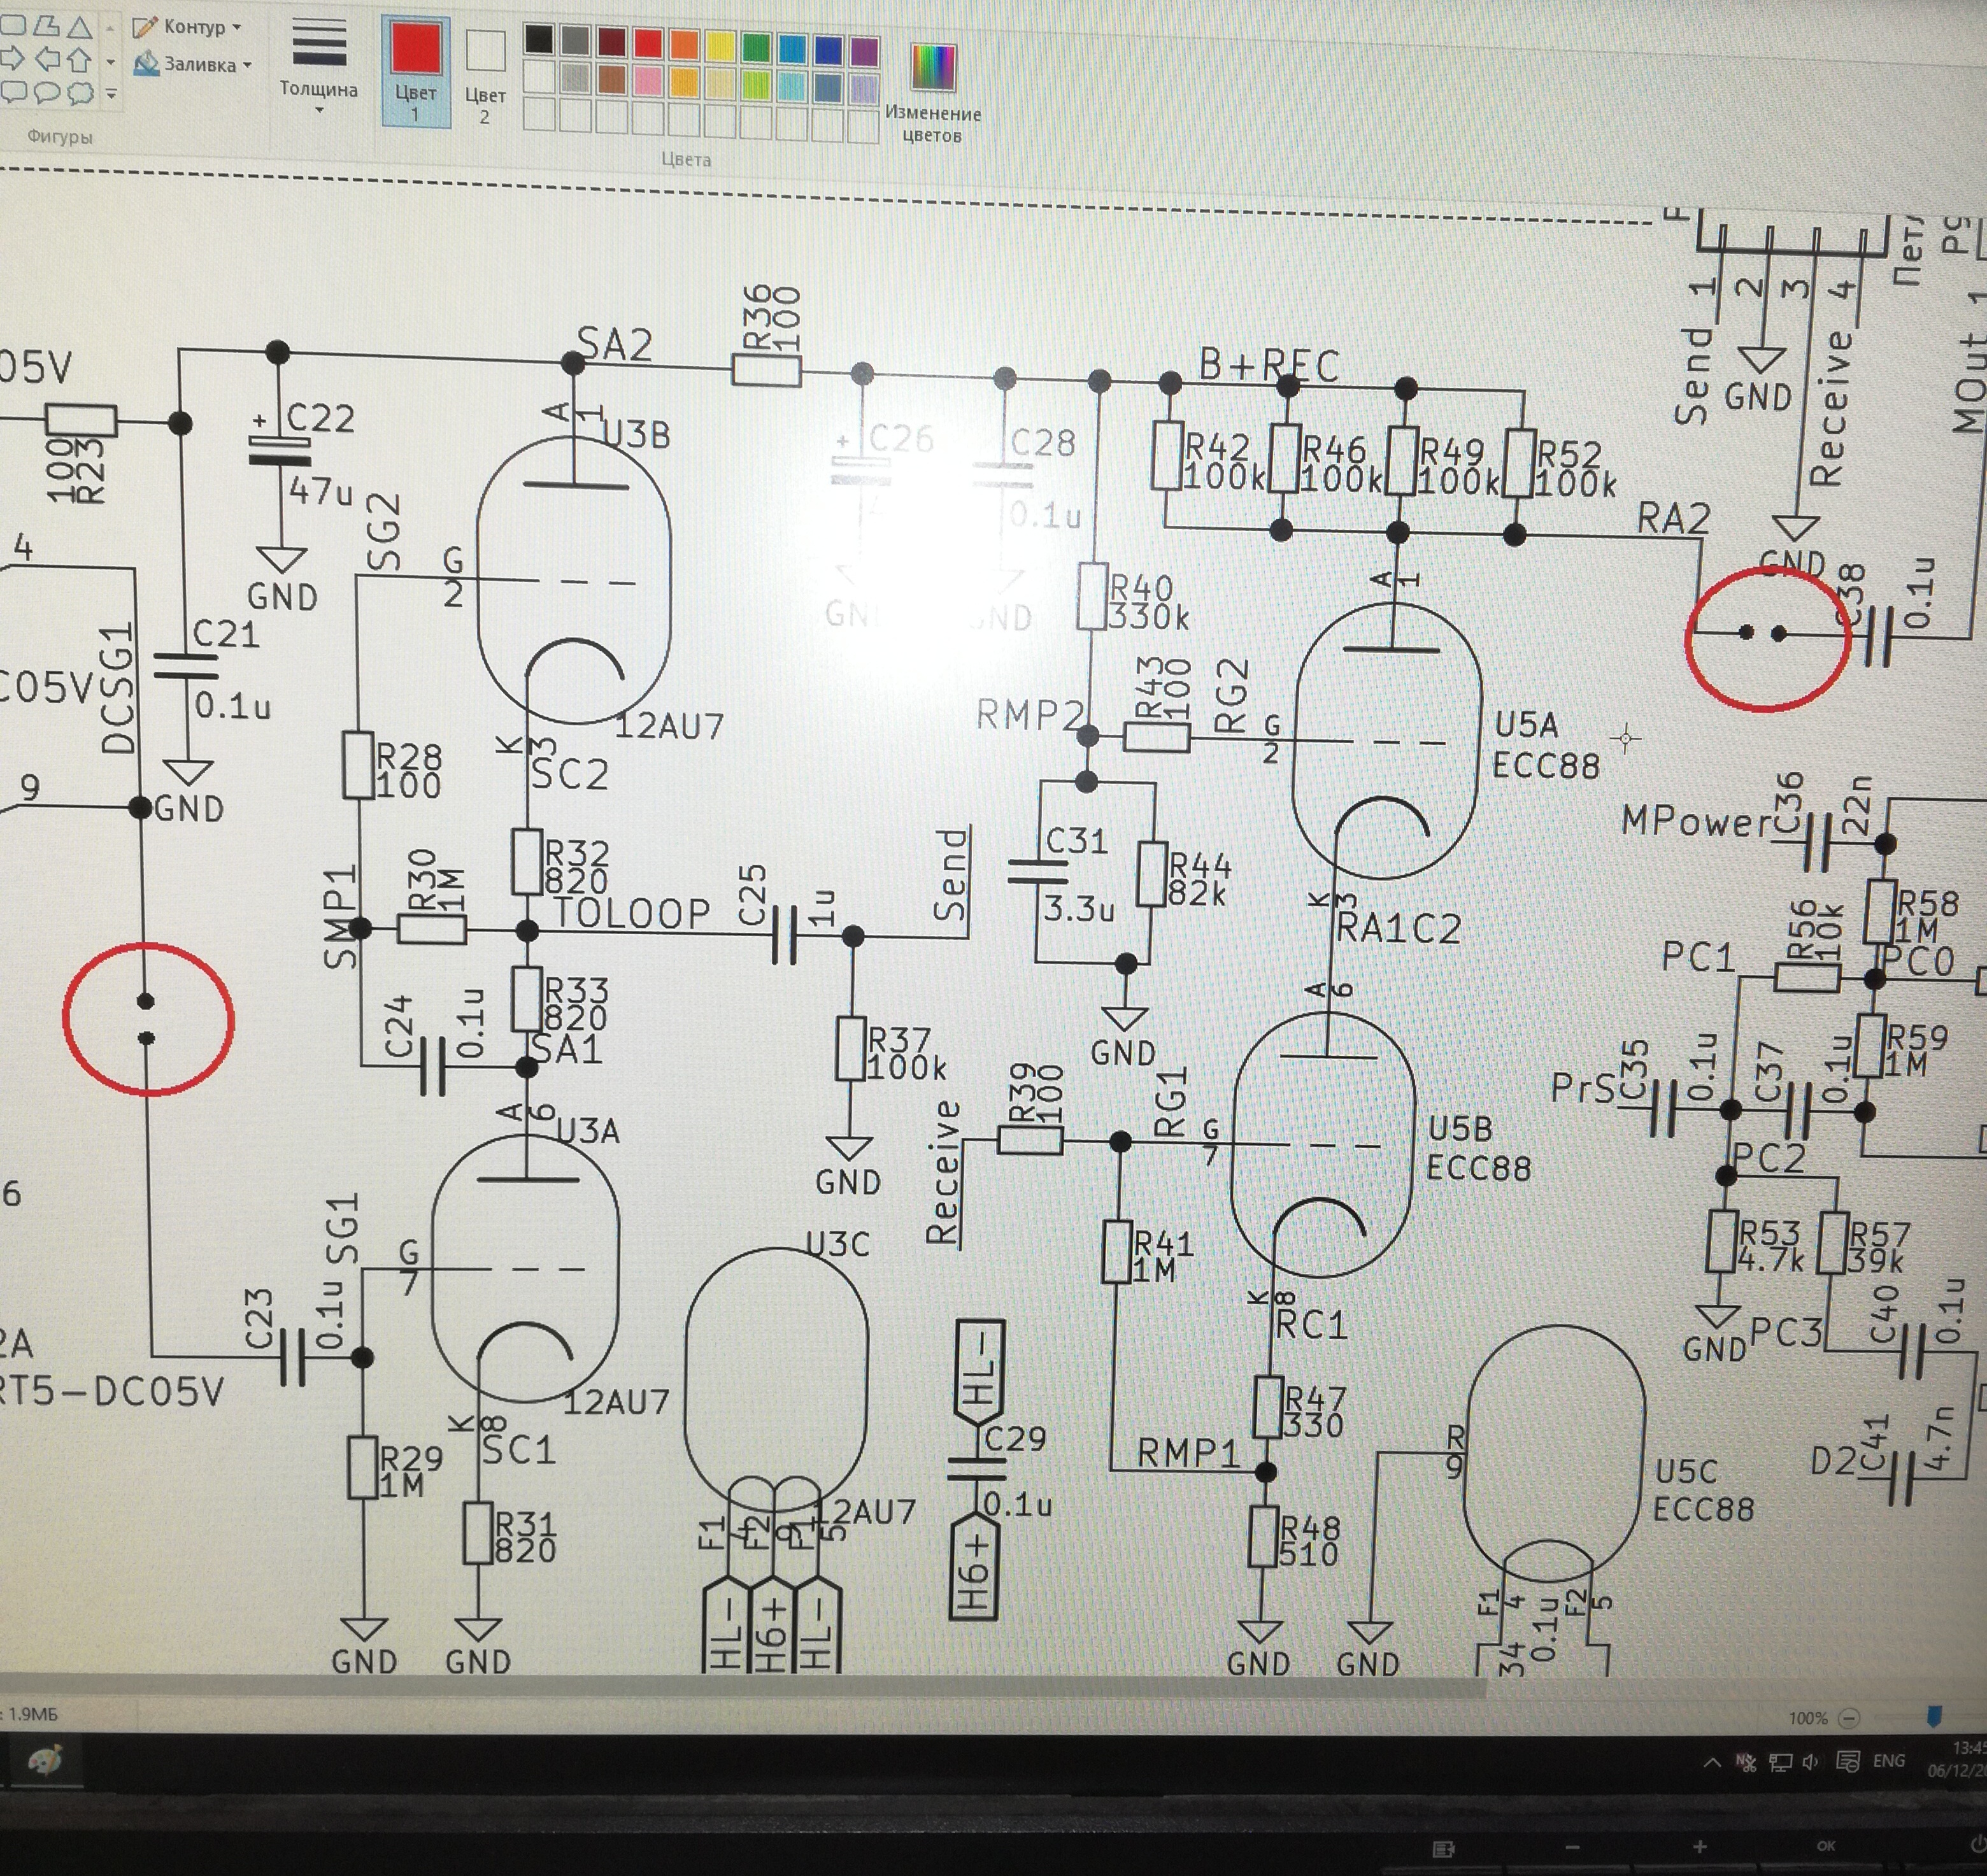Click the zoom out minus button
The image size is (1987, 1876).
[x=1849, y=1718]
